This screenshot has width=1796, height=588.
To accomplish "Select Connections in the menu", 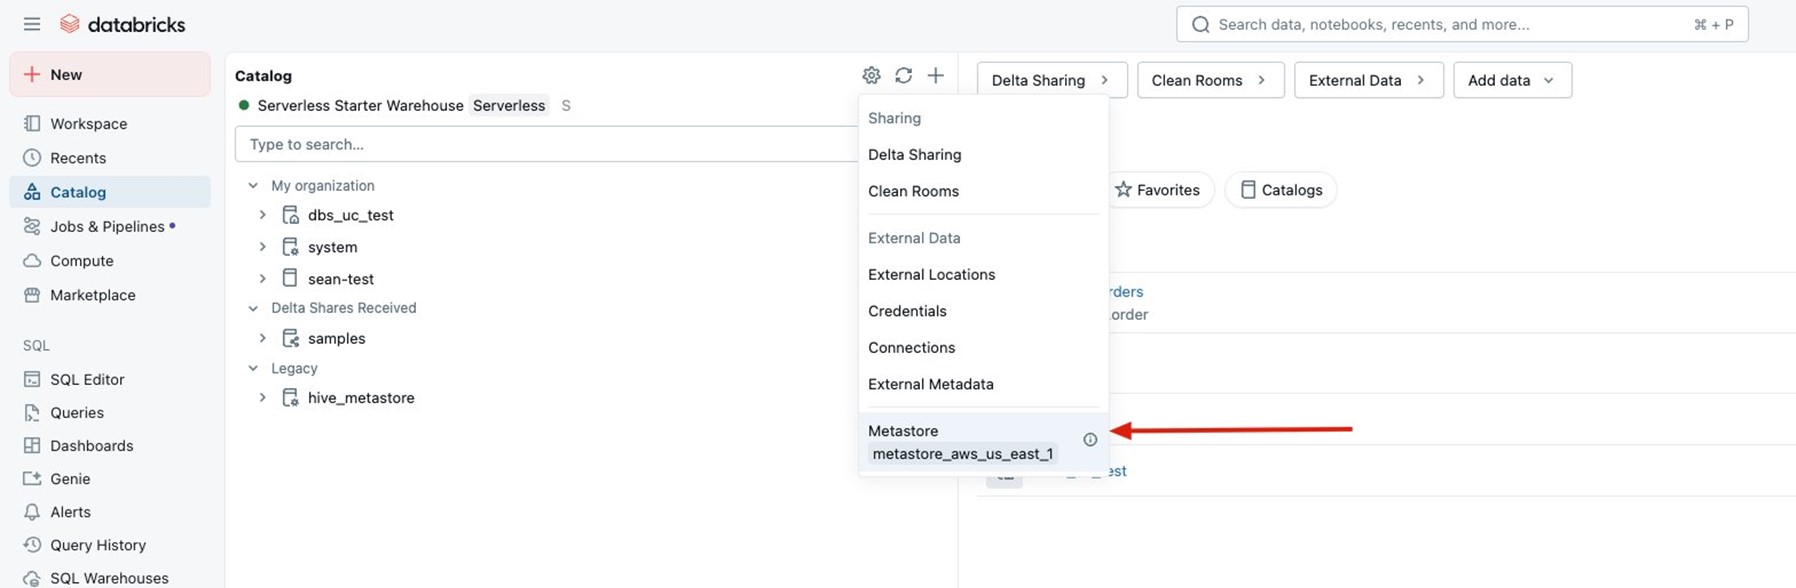I will [911, 348].
